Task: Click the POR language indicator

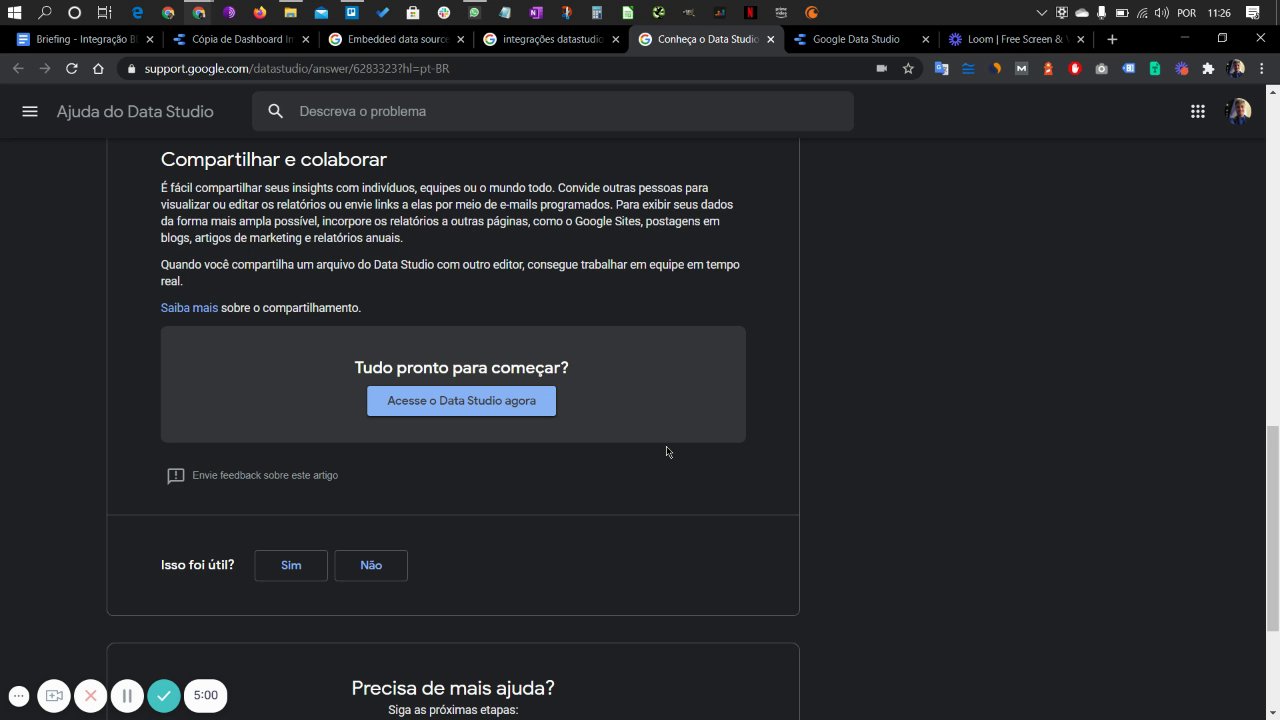Action: coord(1187,13)
